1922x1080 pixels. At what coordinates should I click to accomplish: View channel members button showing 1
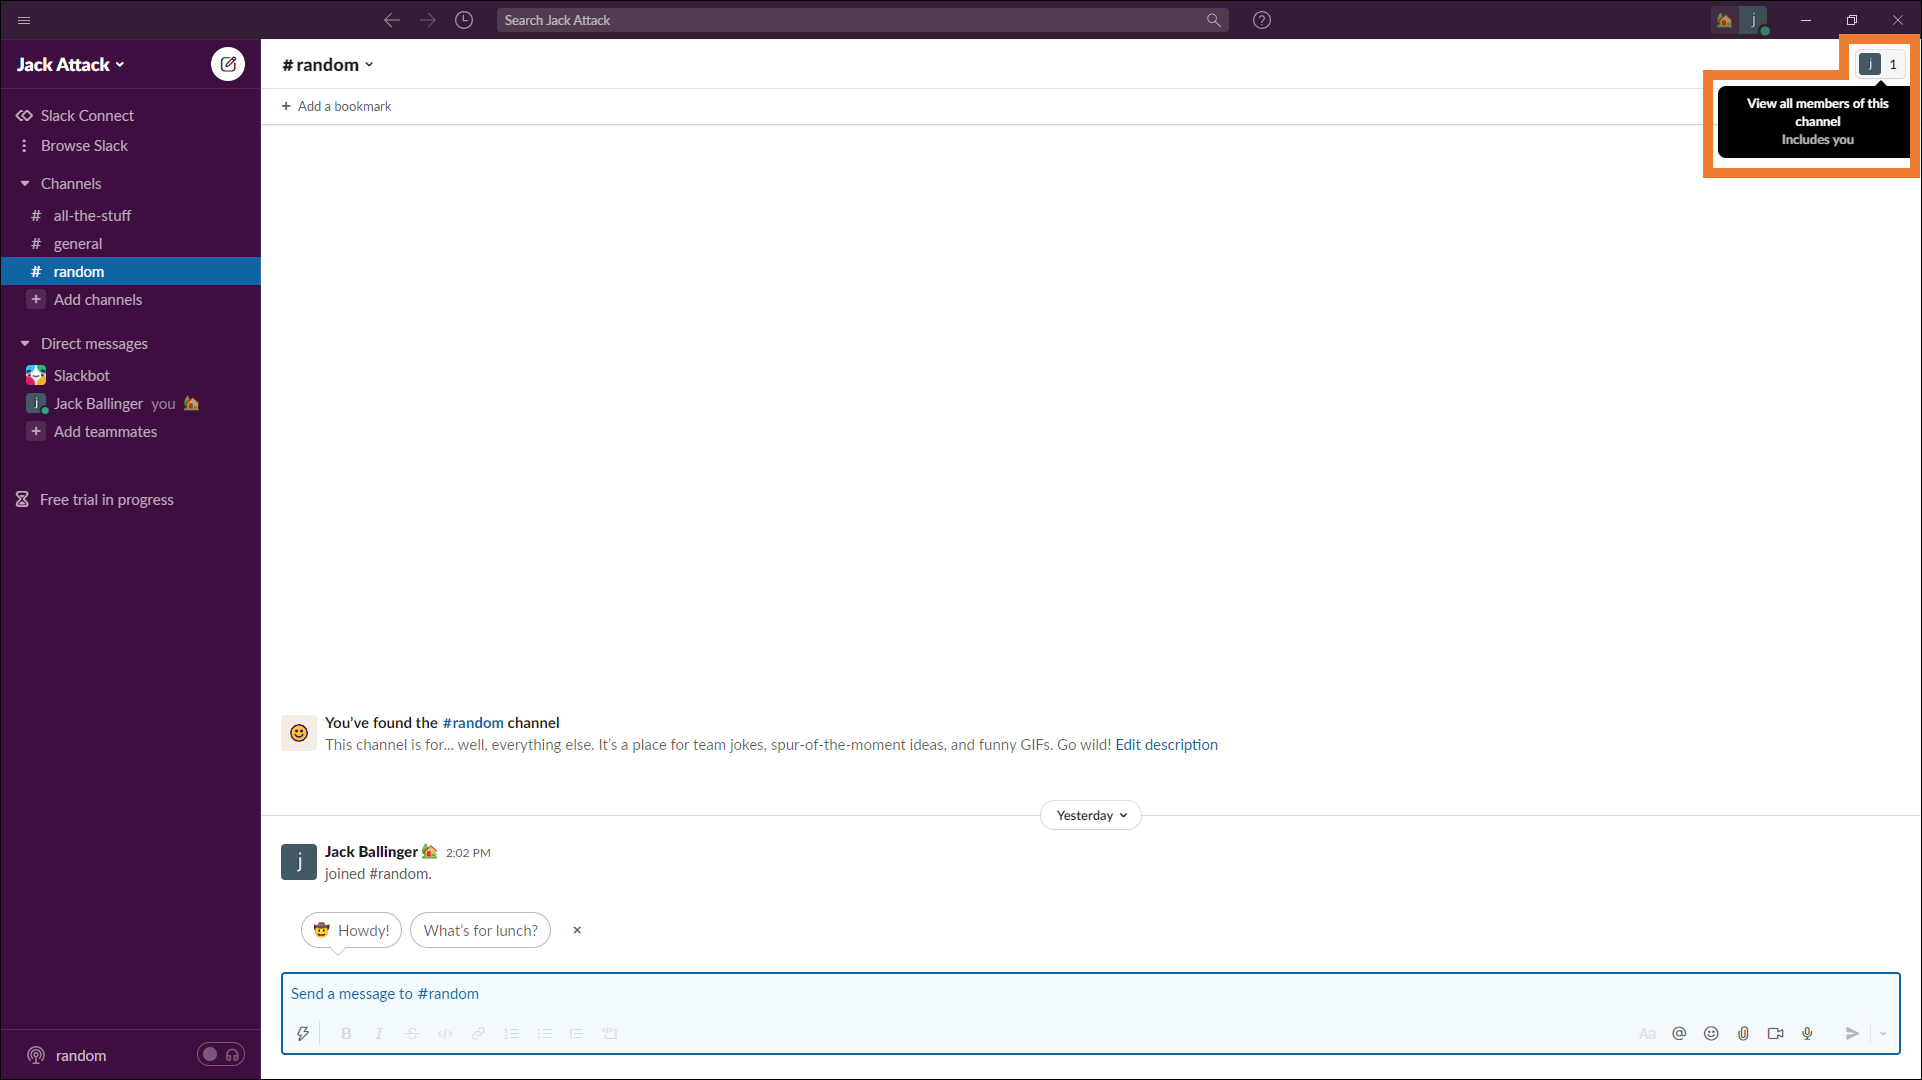point(1880,64)
